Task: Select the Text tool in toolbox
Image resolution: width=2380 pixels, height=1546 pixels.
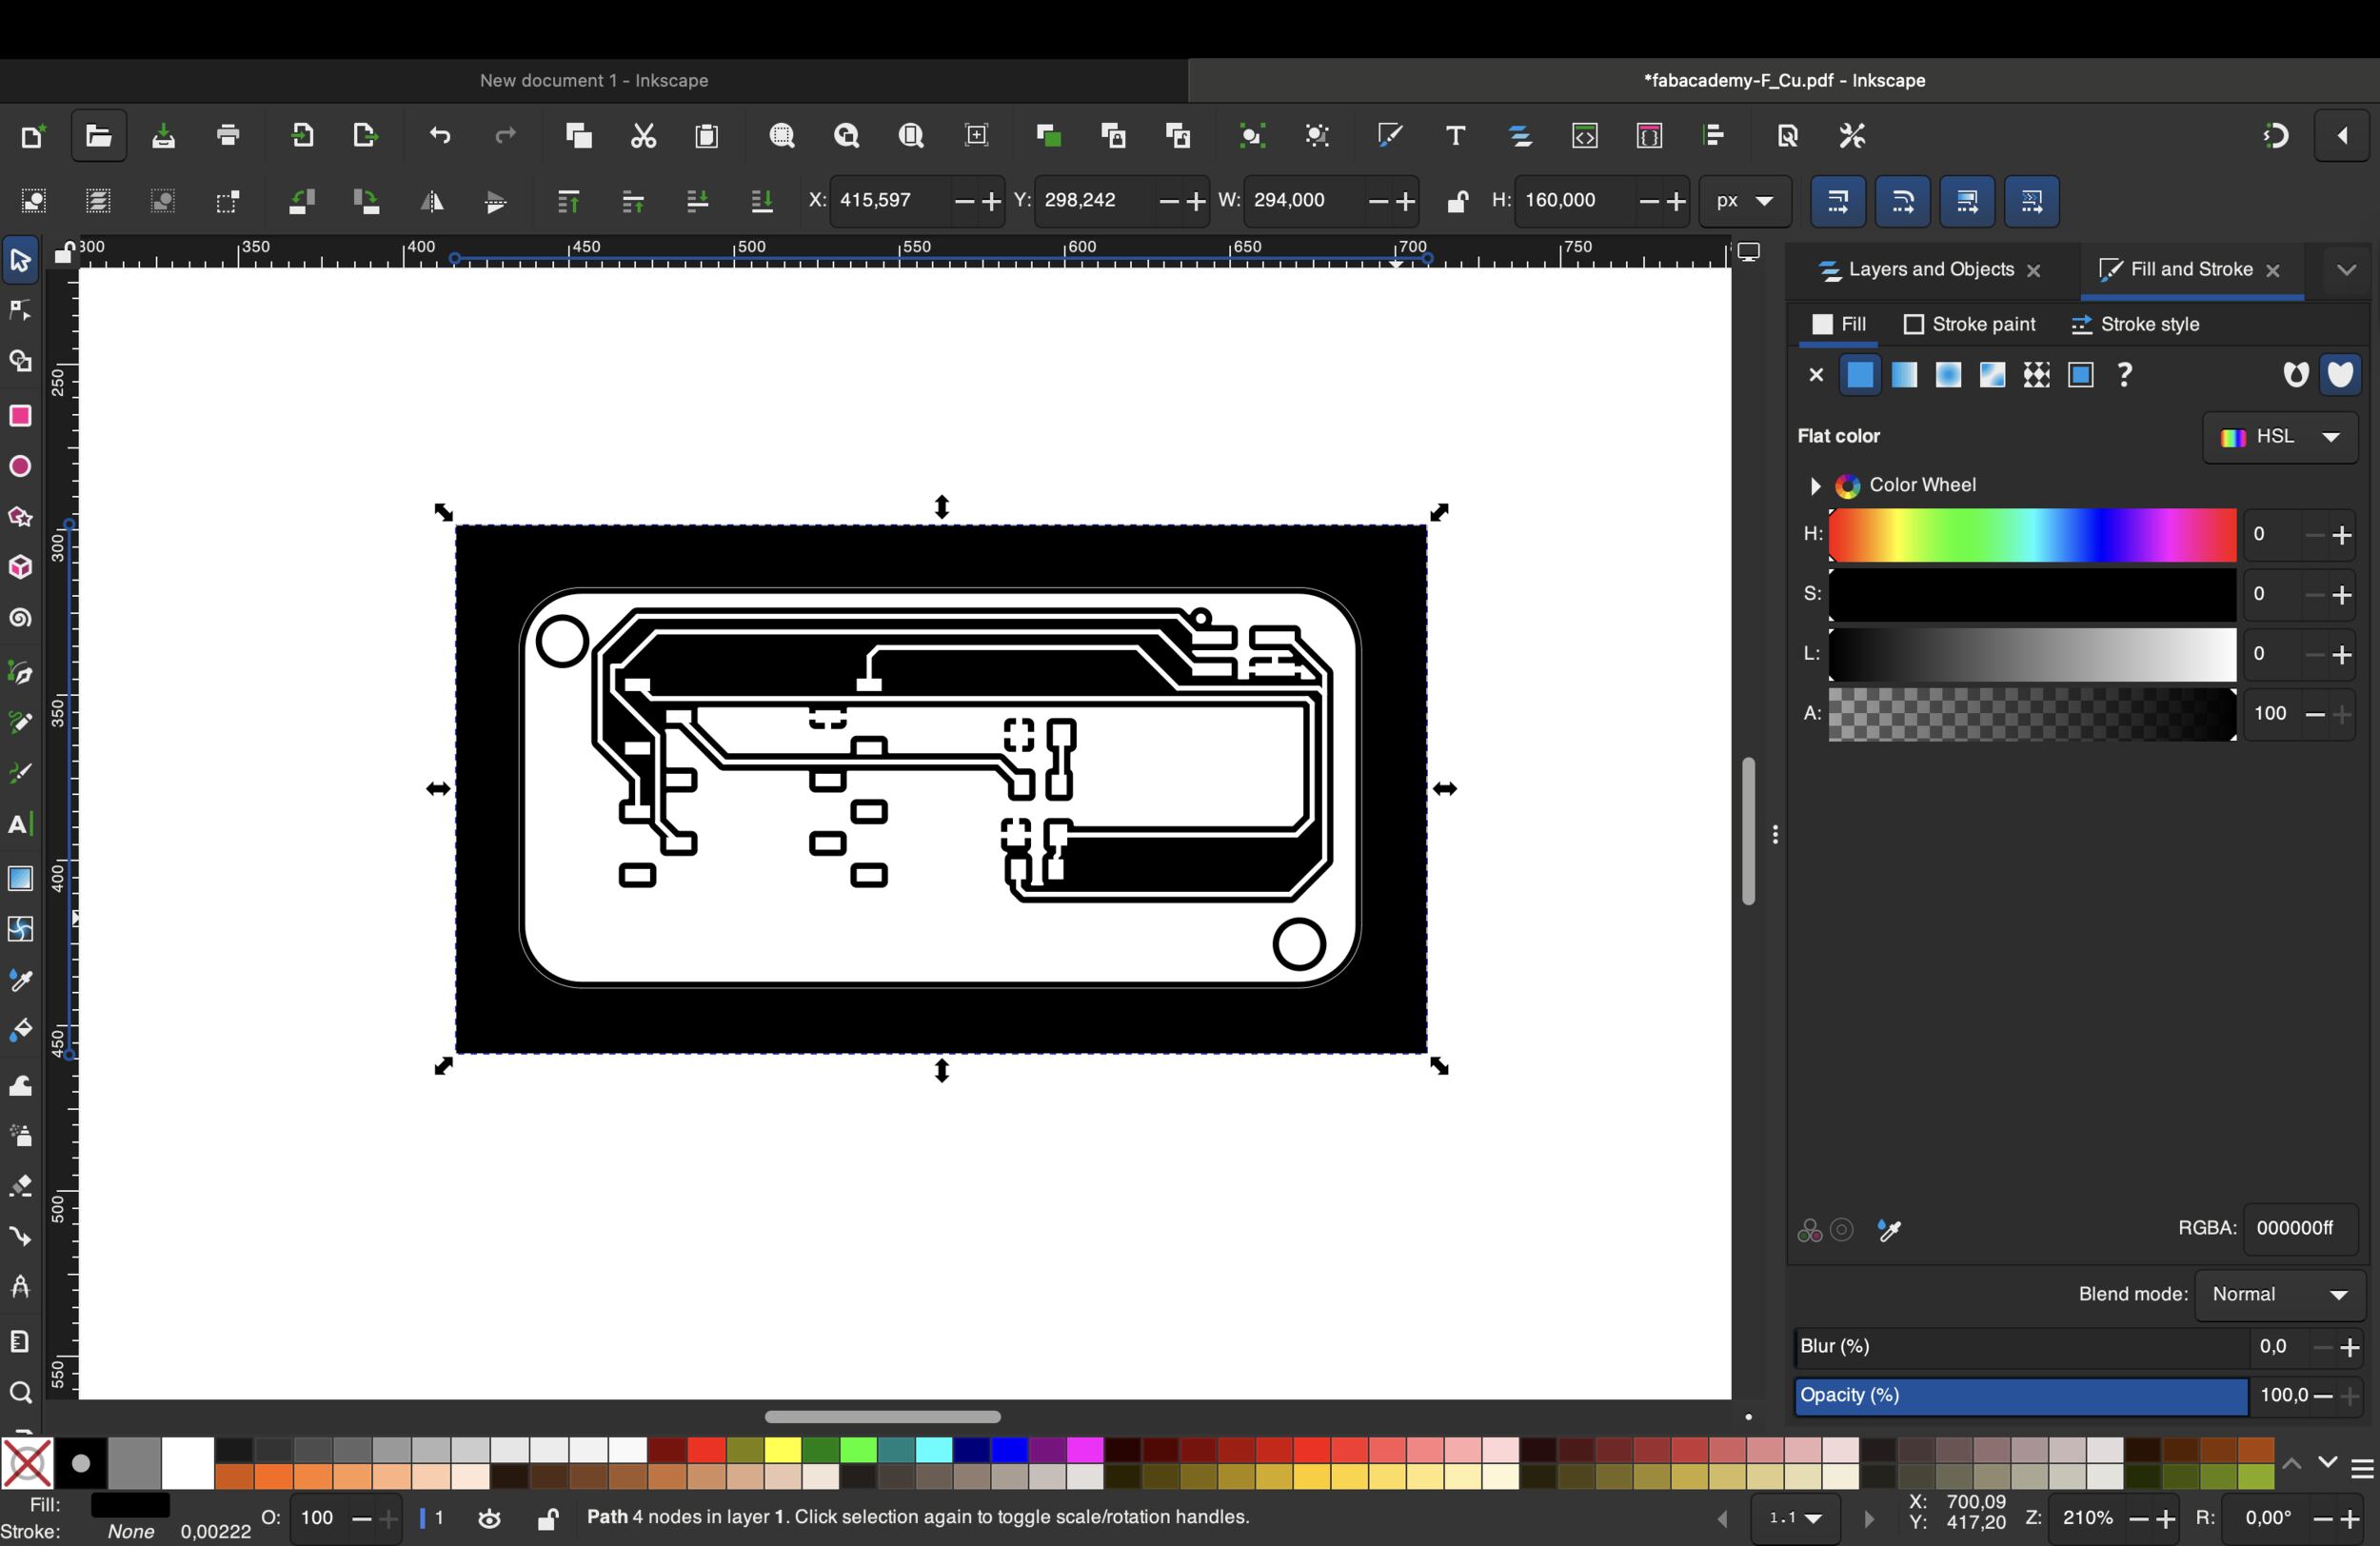Action: 20,825
